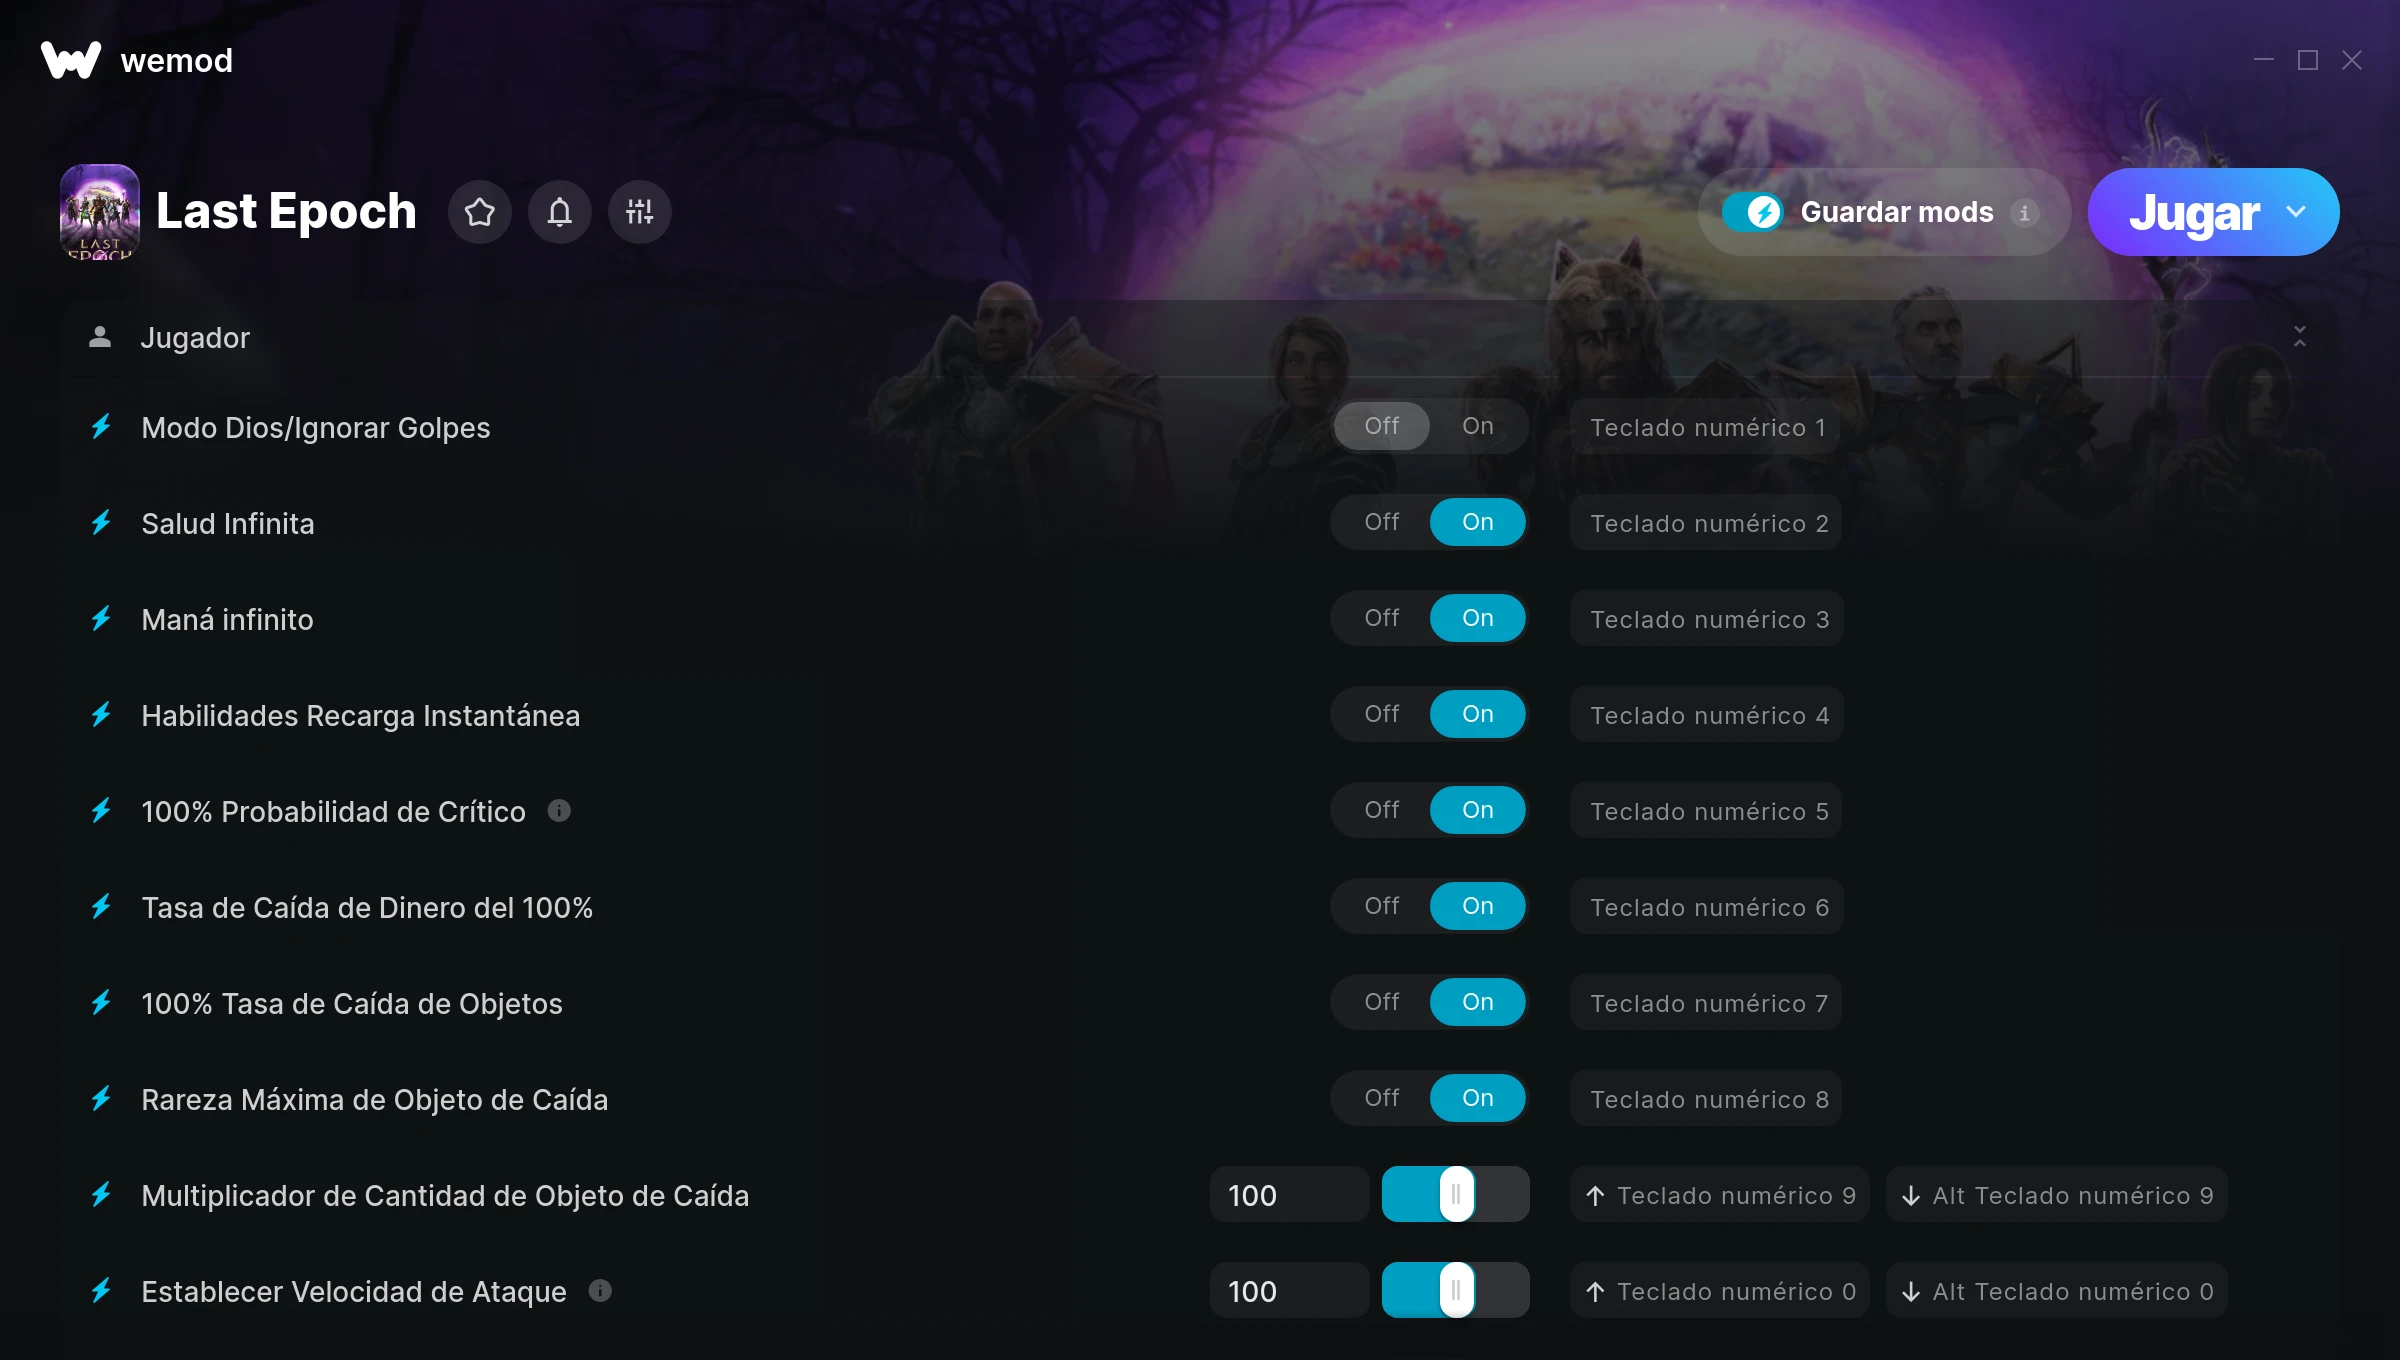Turn on Modo Dios/Ignorar Golpes

click(1478, 426)
